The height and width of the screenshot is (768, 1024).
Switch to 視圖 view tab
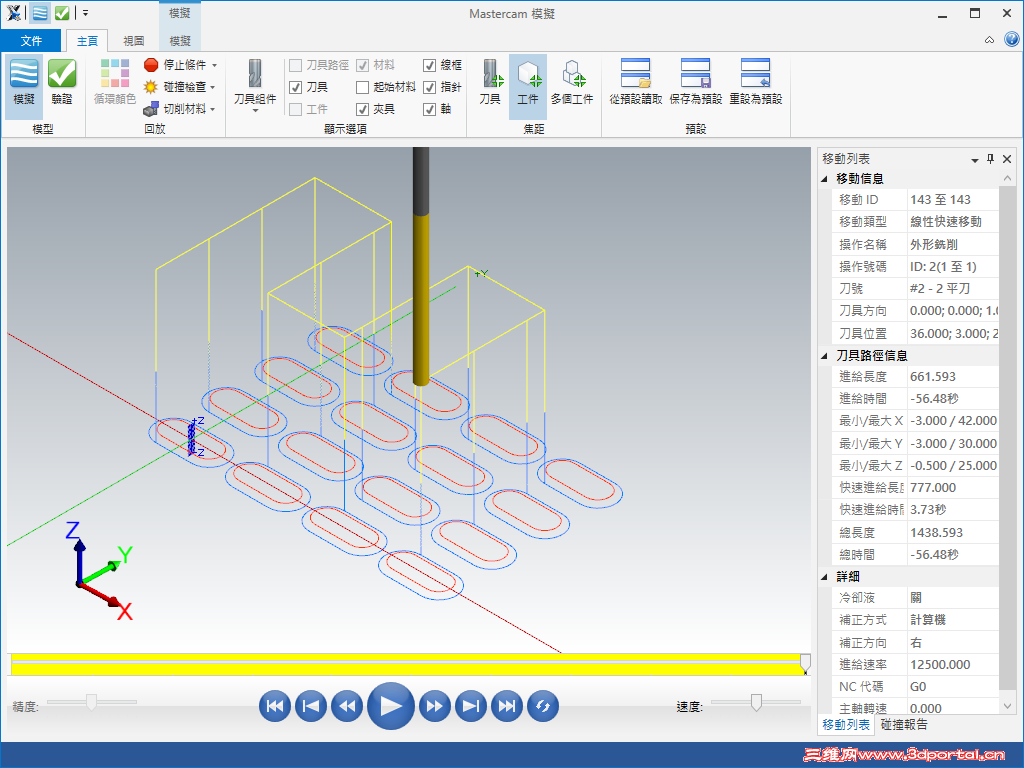[x=134, y=40]
